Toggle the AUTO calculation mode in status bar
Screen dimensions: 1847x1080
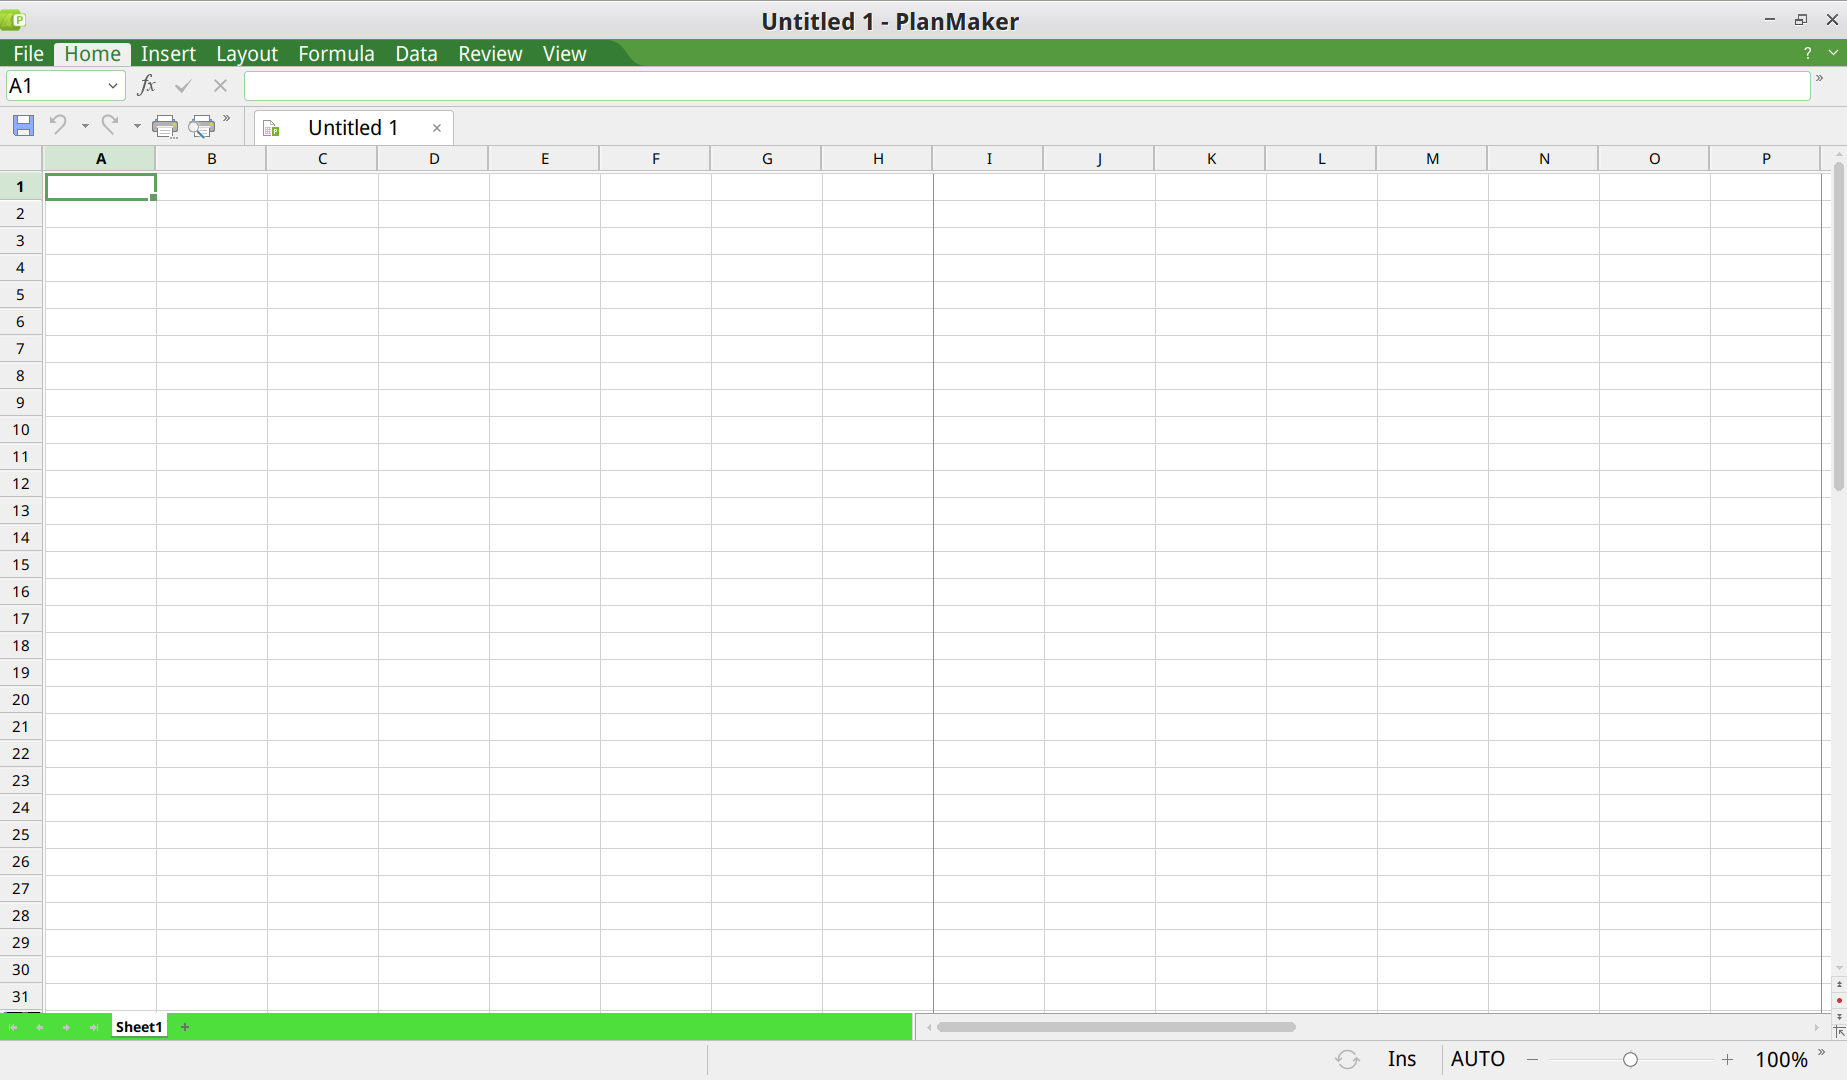1477,1059
